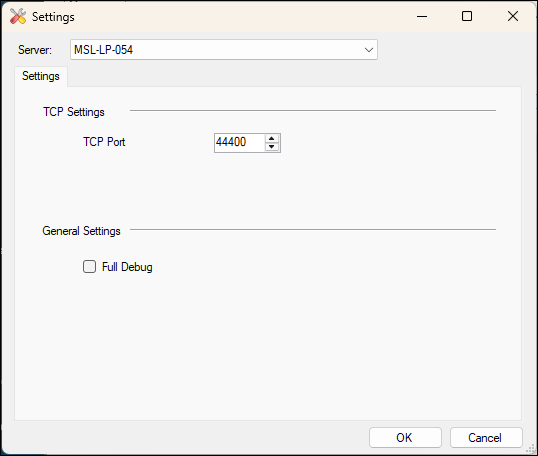Click the window resize grip in the corner
Image resolution: width=538 pixels, height=456 pixels.
coord(531,449)
